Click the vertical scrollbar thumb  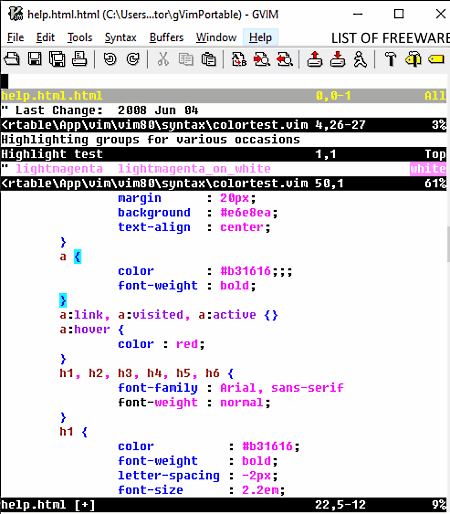(448, 244)
